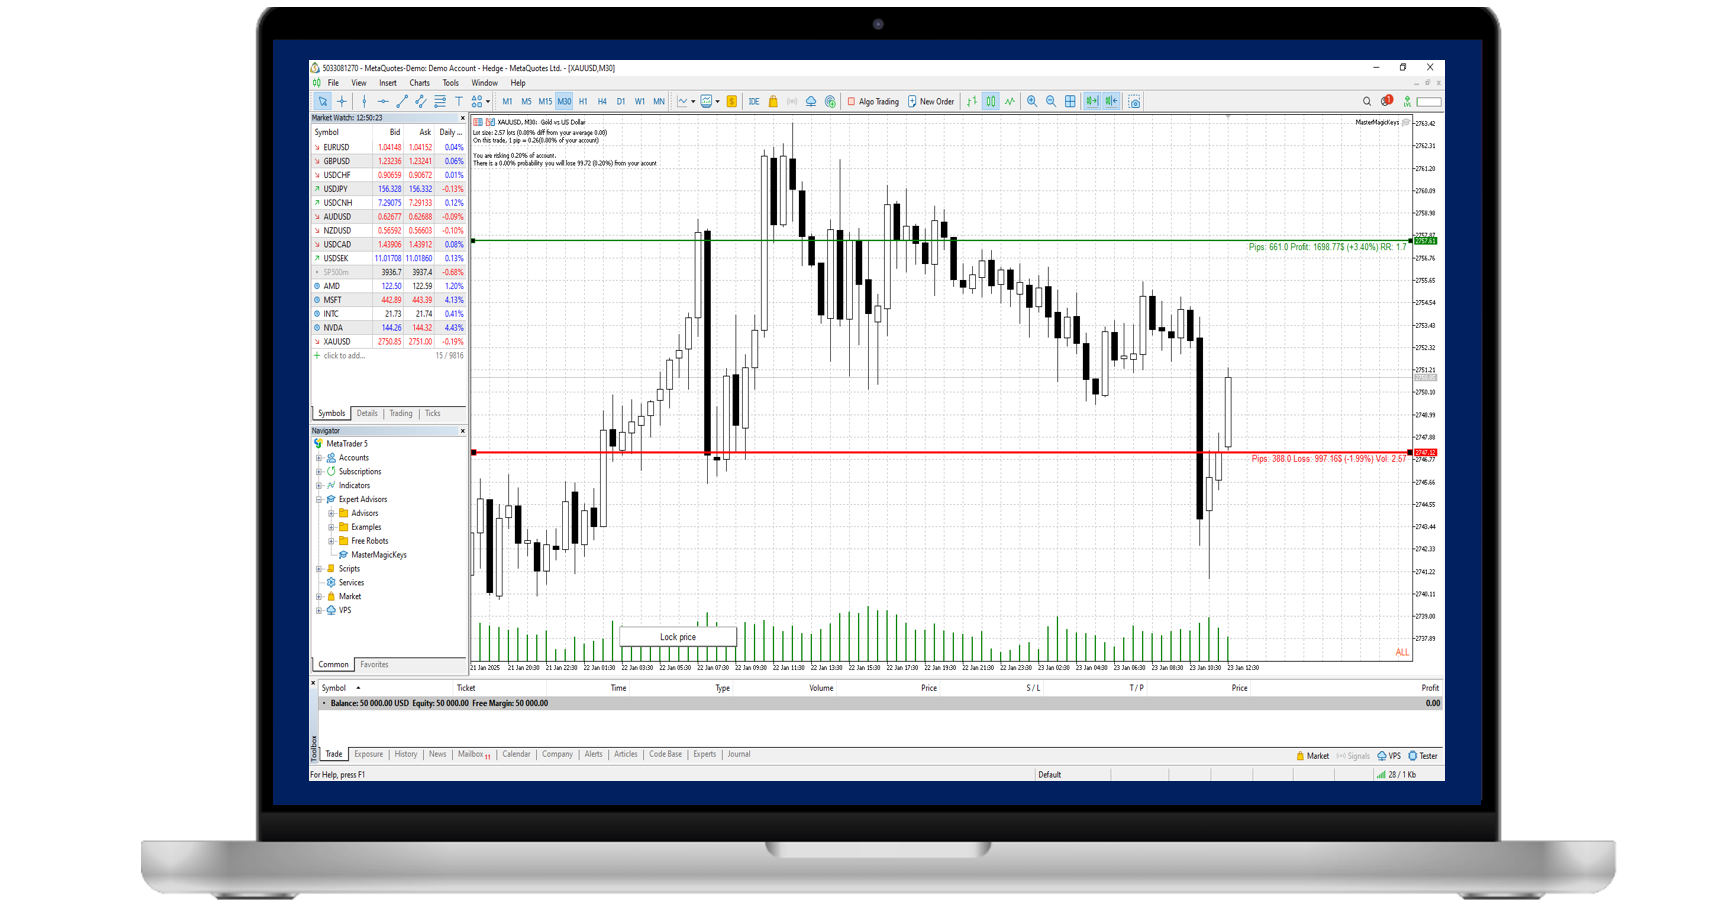This screenshot has height=908, width=1721.
Task: Select the cursor arrow tool
Action: [323, 101]
